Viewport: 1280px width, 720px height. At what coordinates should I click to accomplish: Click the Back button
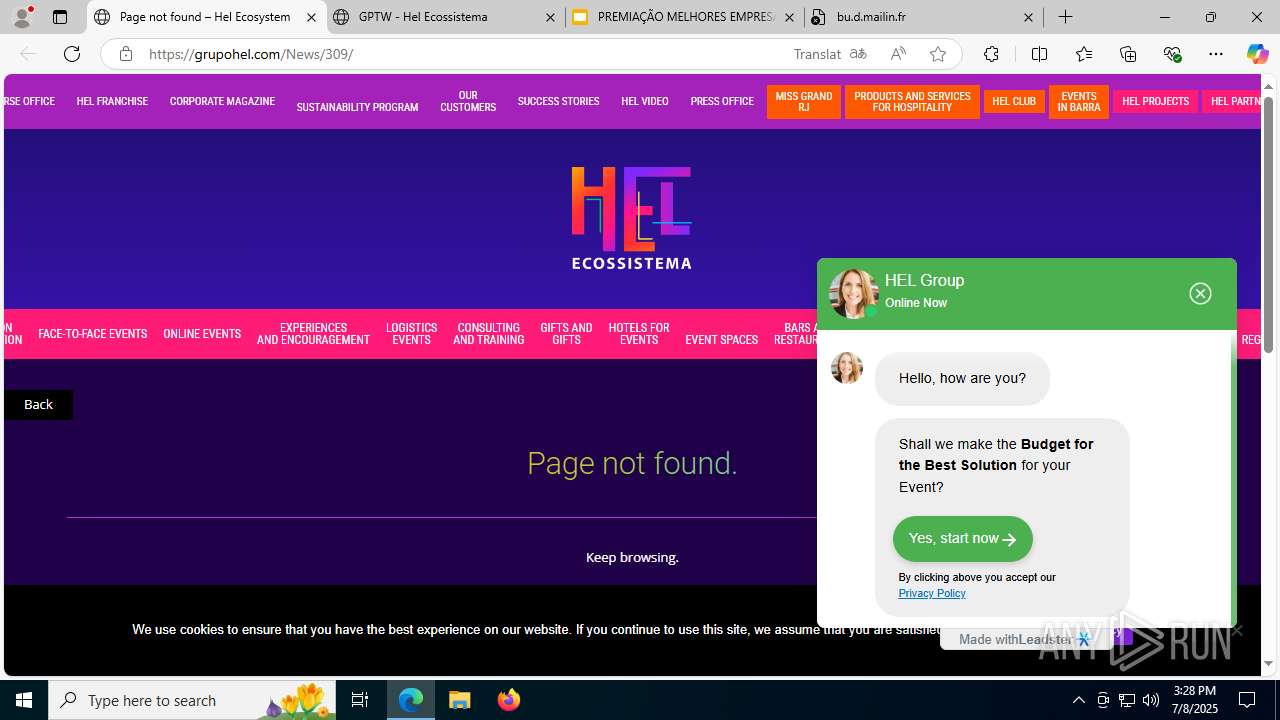(38, 404)
